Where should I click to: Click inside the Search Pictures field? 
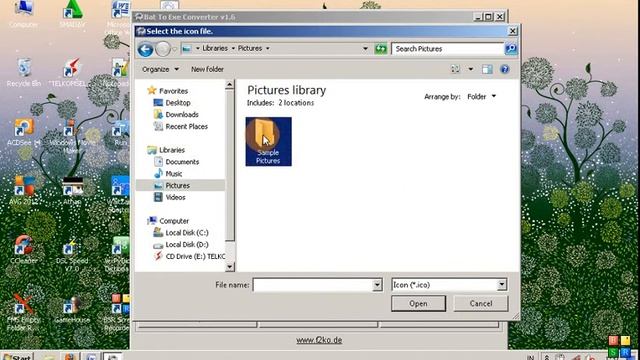448,49
